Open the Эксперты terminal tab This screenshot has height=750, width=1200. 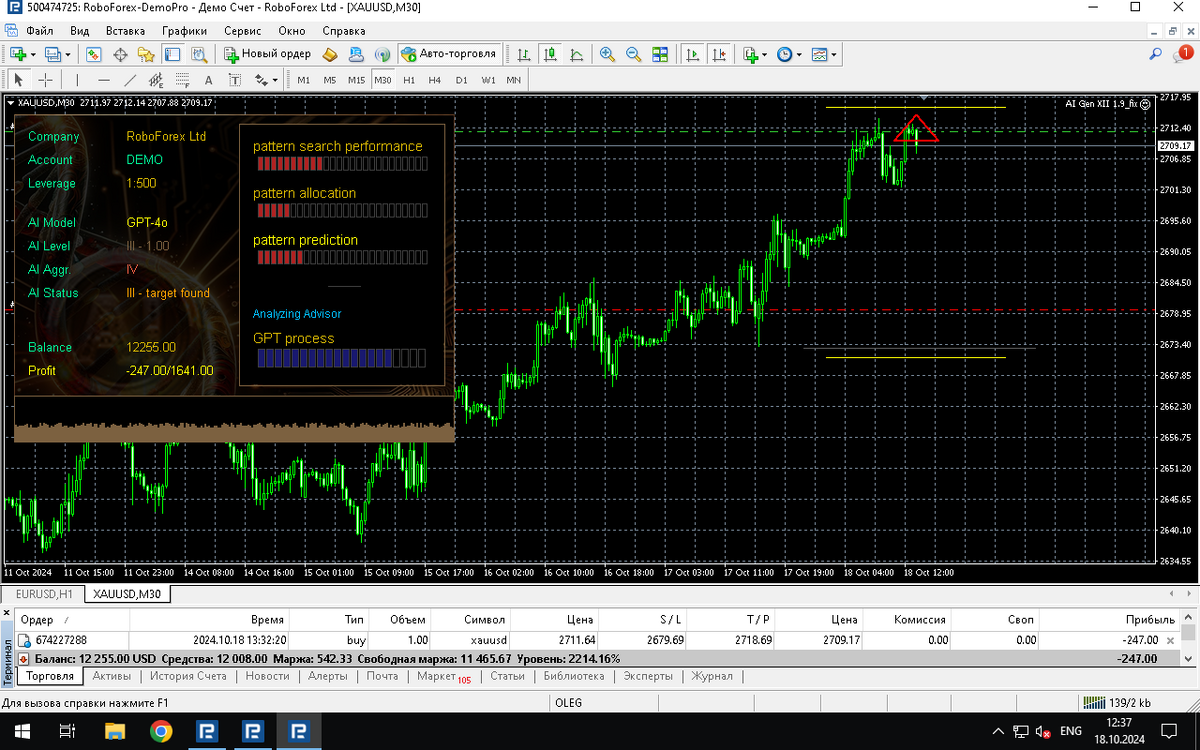647,676
